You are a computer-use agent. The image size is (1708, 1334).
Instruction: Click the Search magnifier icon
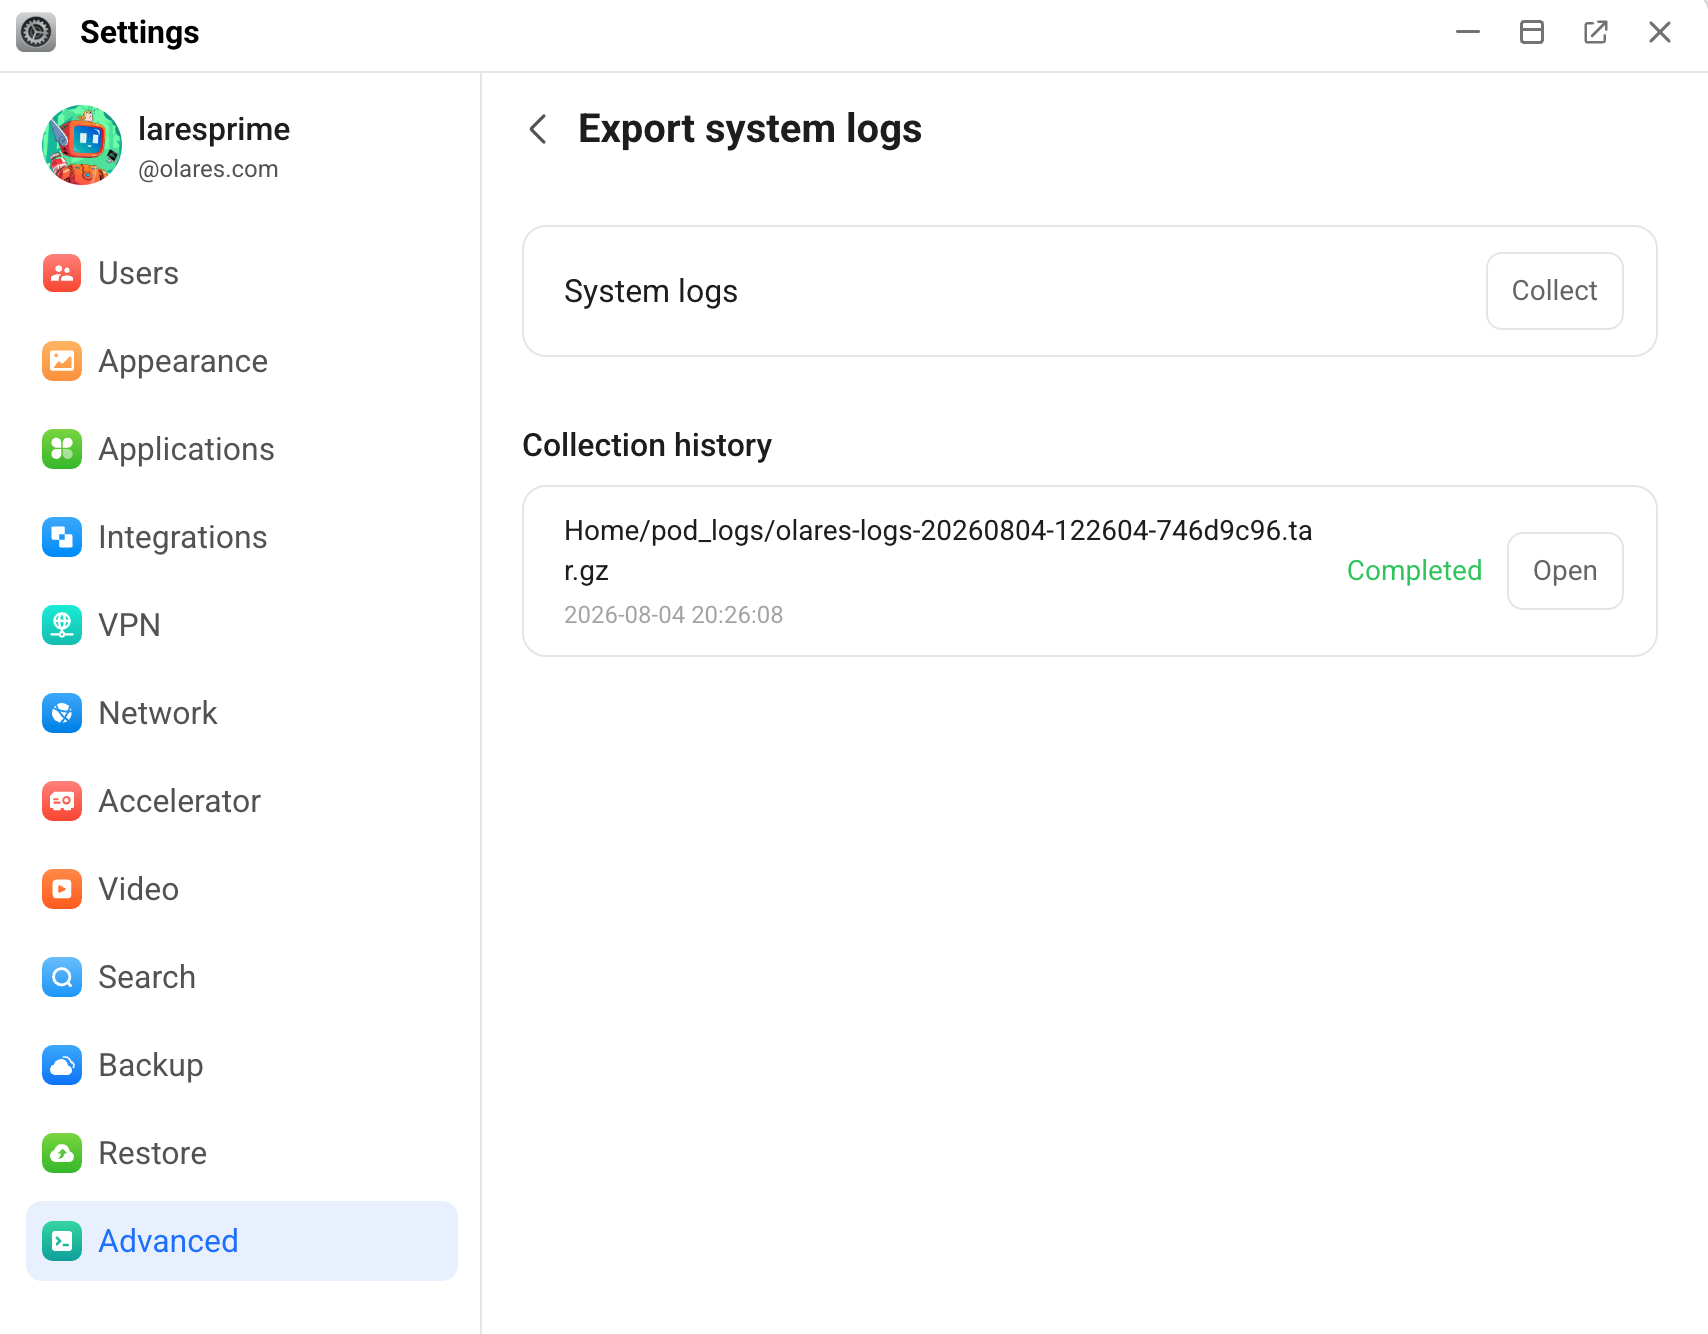(62, 977)
